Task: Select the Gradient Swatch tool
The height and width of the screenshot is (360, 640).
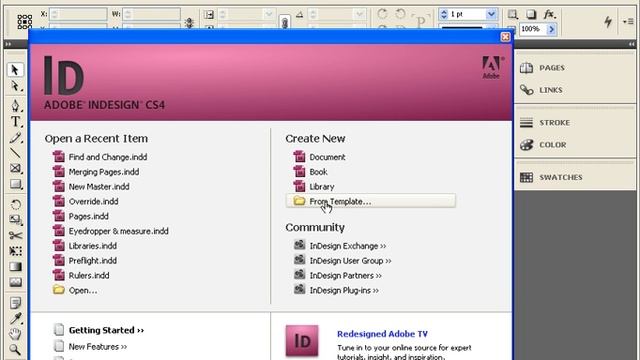Action: coord(15,267)
